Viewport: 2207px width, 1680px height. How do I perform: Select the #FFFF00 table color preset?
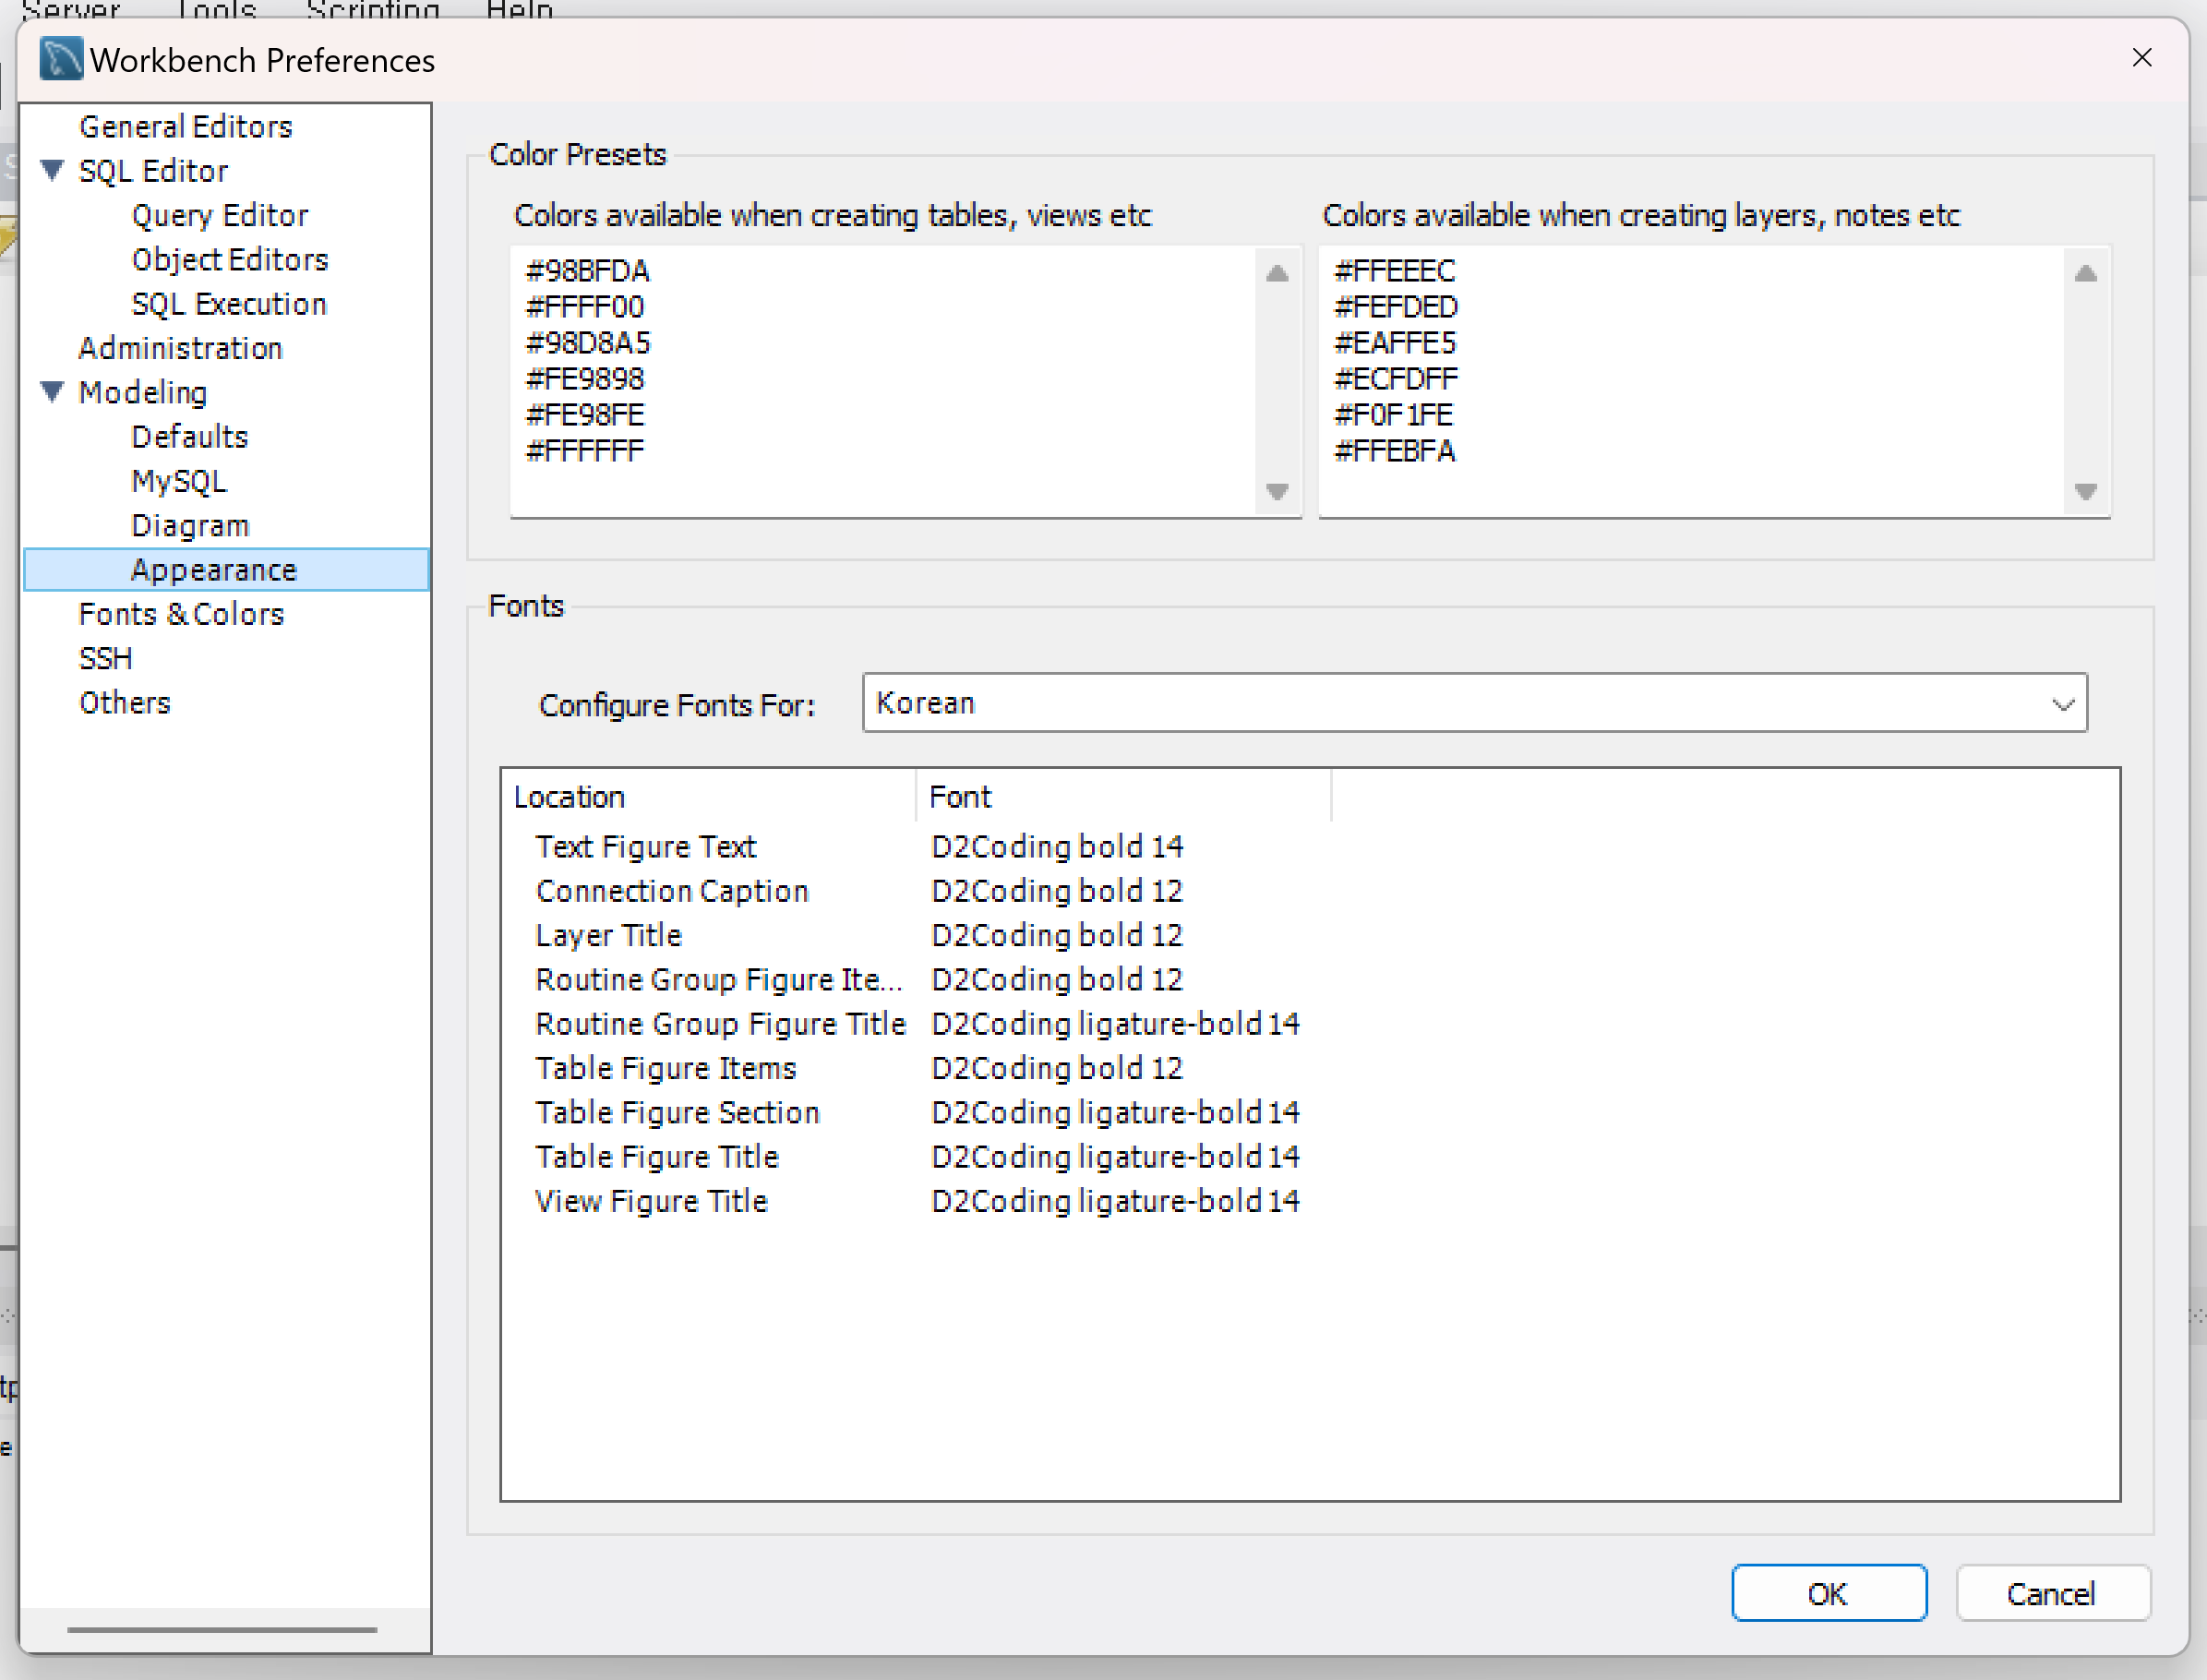pos(585,307)
